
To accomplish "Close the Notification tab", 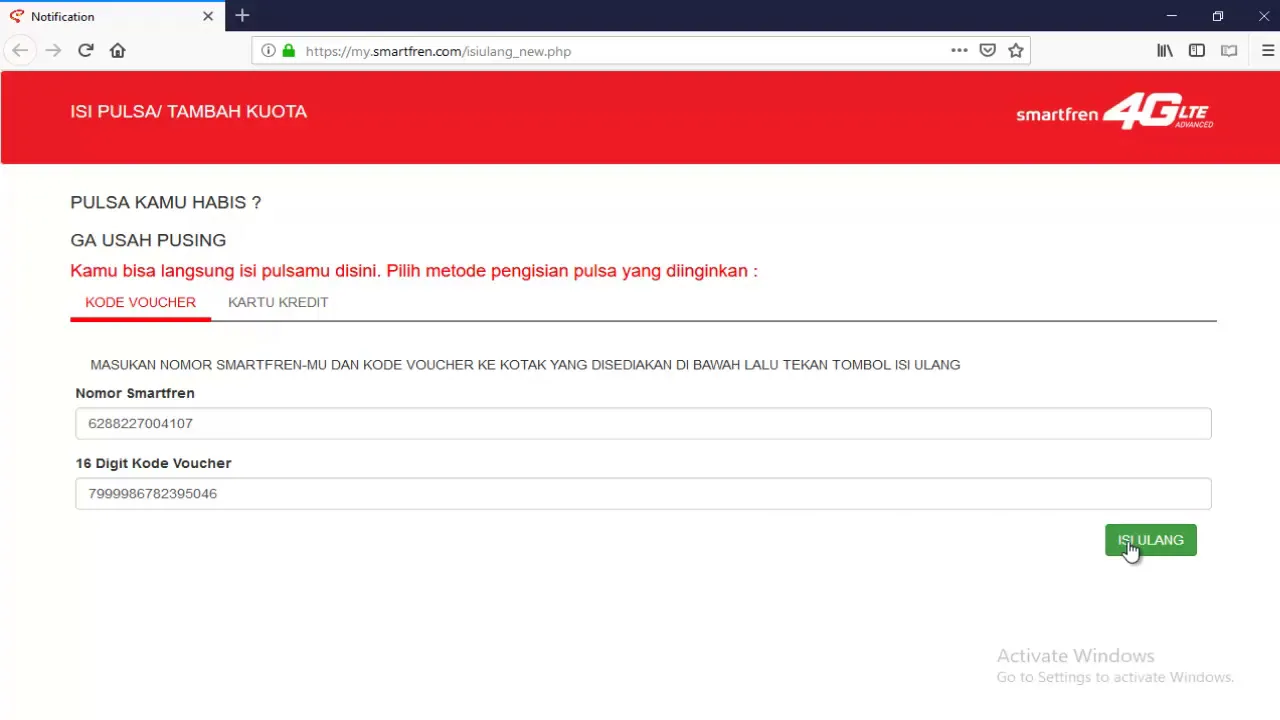I will click(x=208, y=16).
